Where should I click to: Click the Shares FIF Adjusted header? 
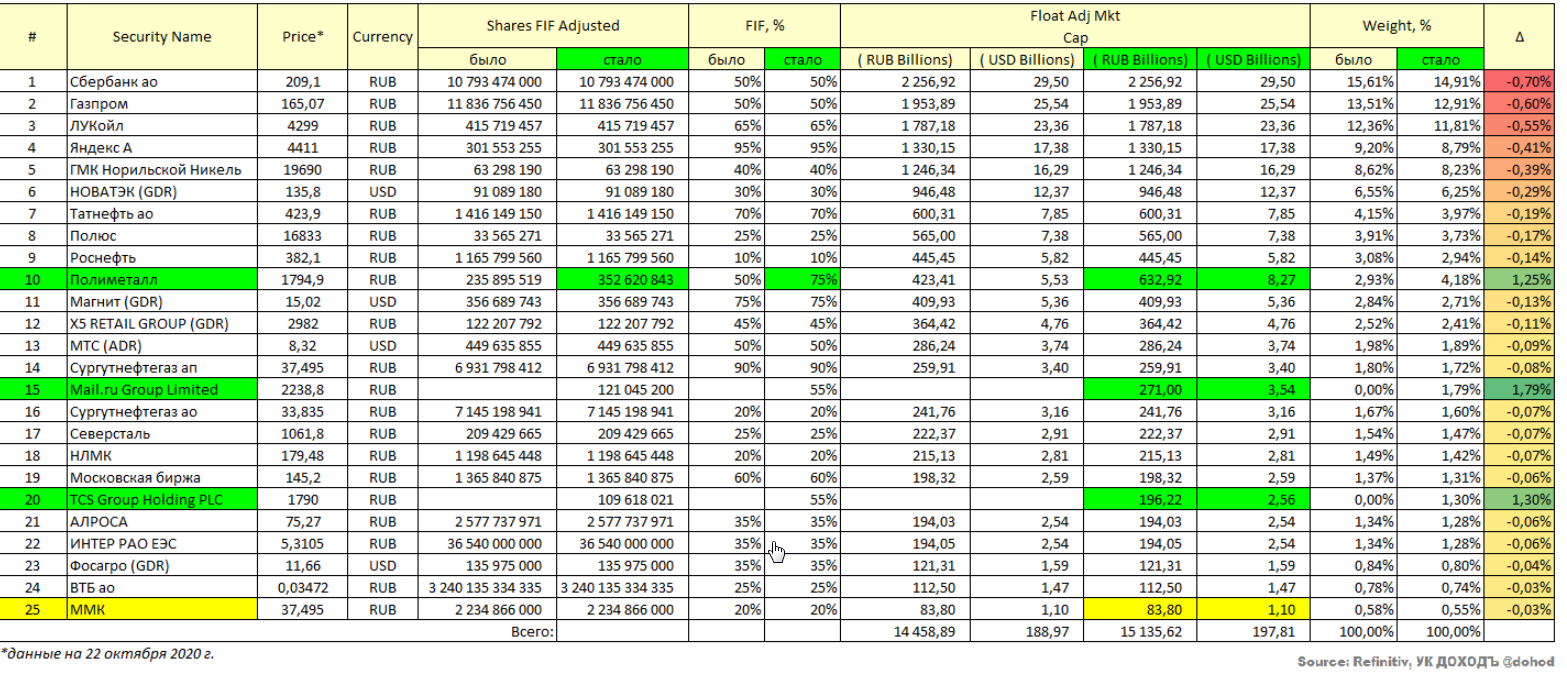553,26
